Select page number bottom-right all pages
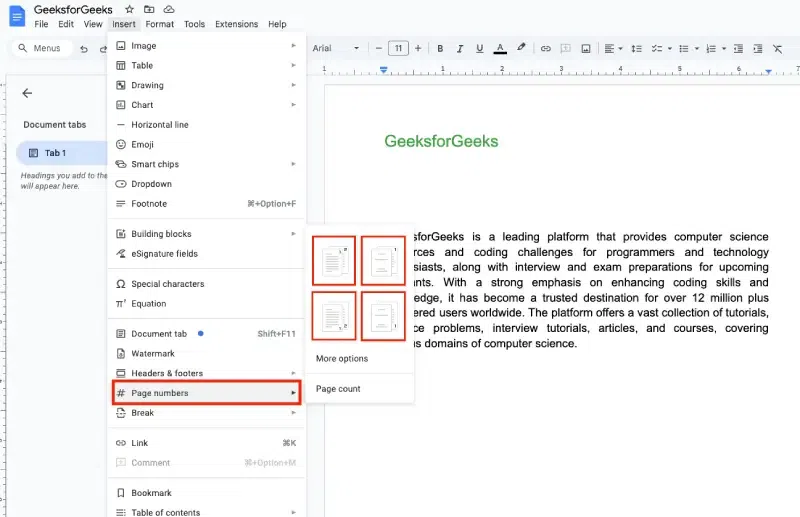Viewport: 800px width, 517px height. tap(334, 316)
